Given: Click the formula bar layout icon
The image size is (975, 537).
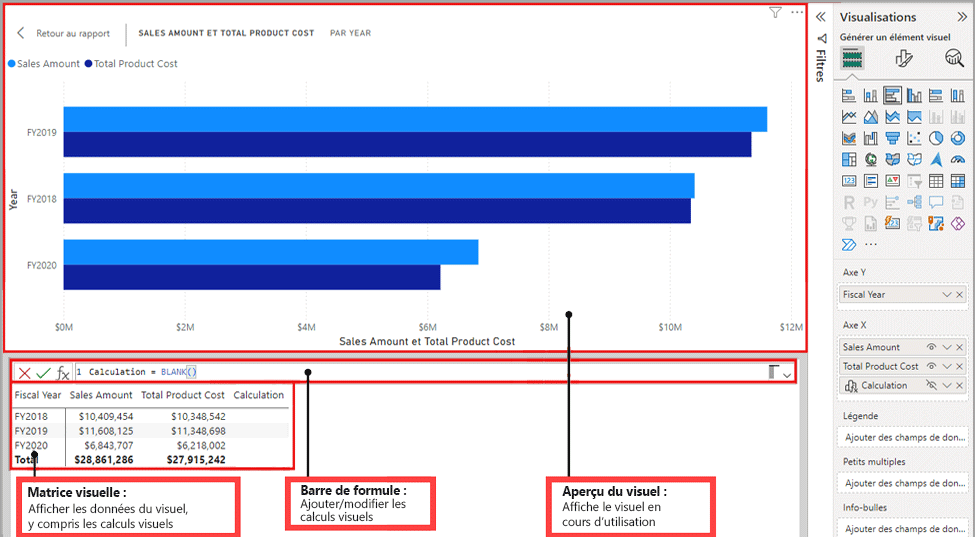Looking at the screenshot, I should [x=774, y=372].
